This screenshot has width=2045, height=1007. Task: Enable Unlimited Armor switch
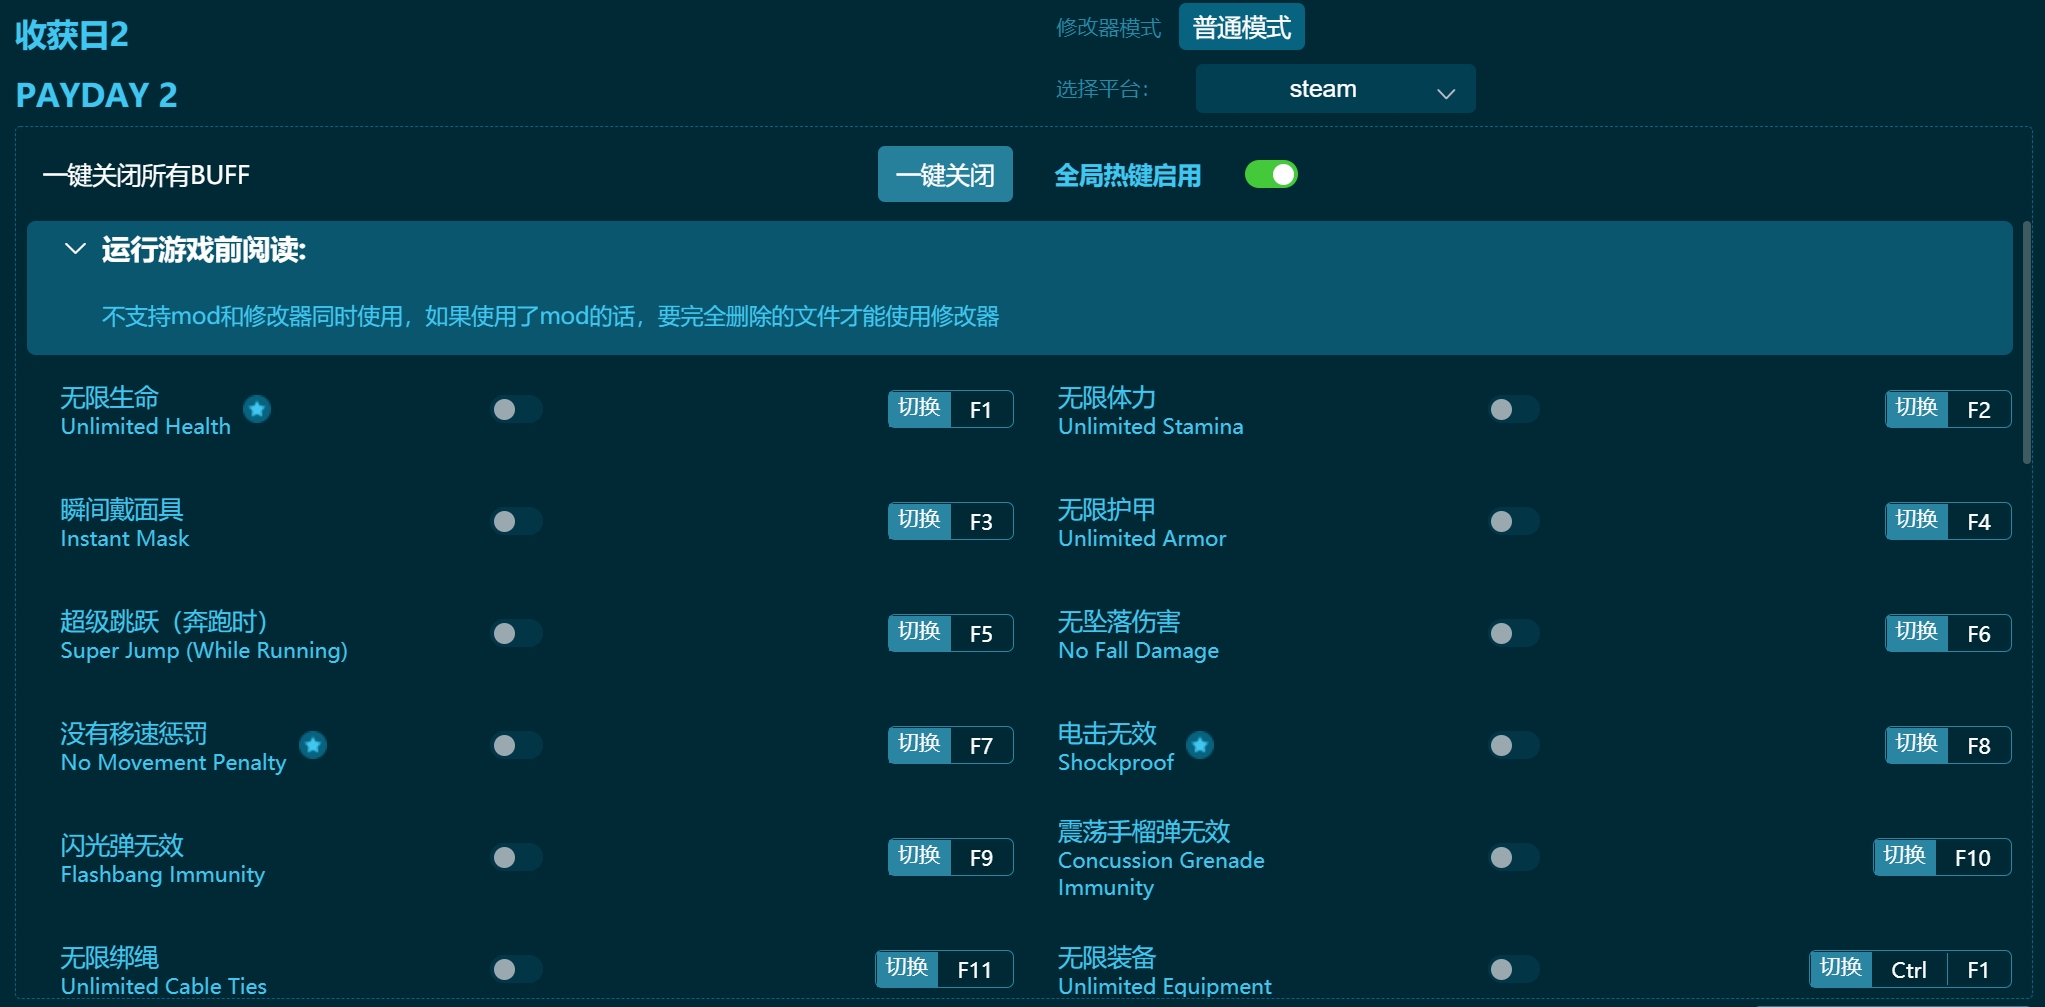point(1513,521)
